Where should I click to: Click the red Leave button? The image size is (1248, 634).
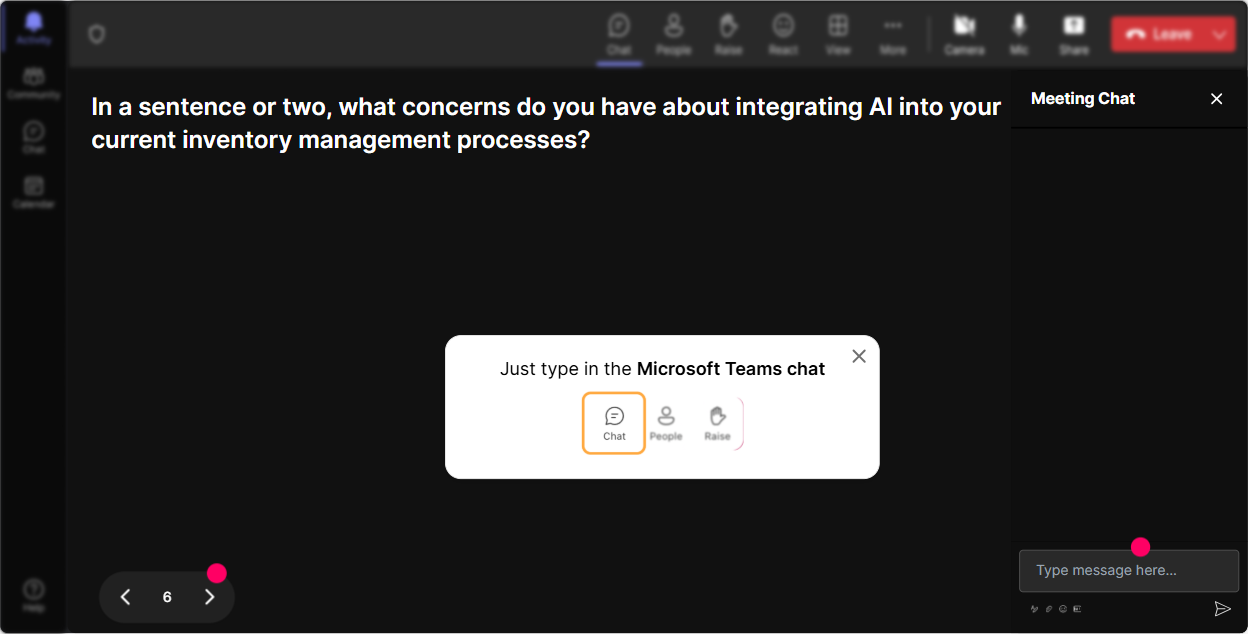[x=1159, y=34]
